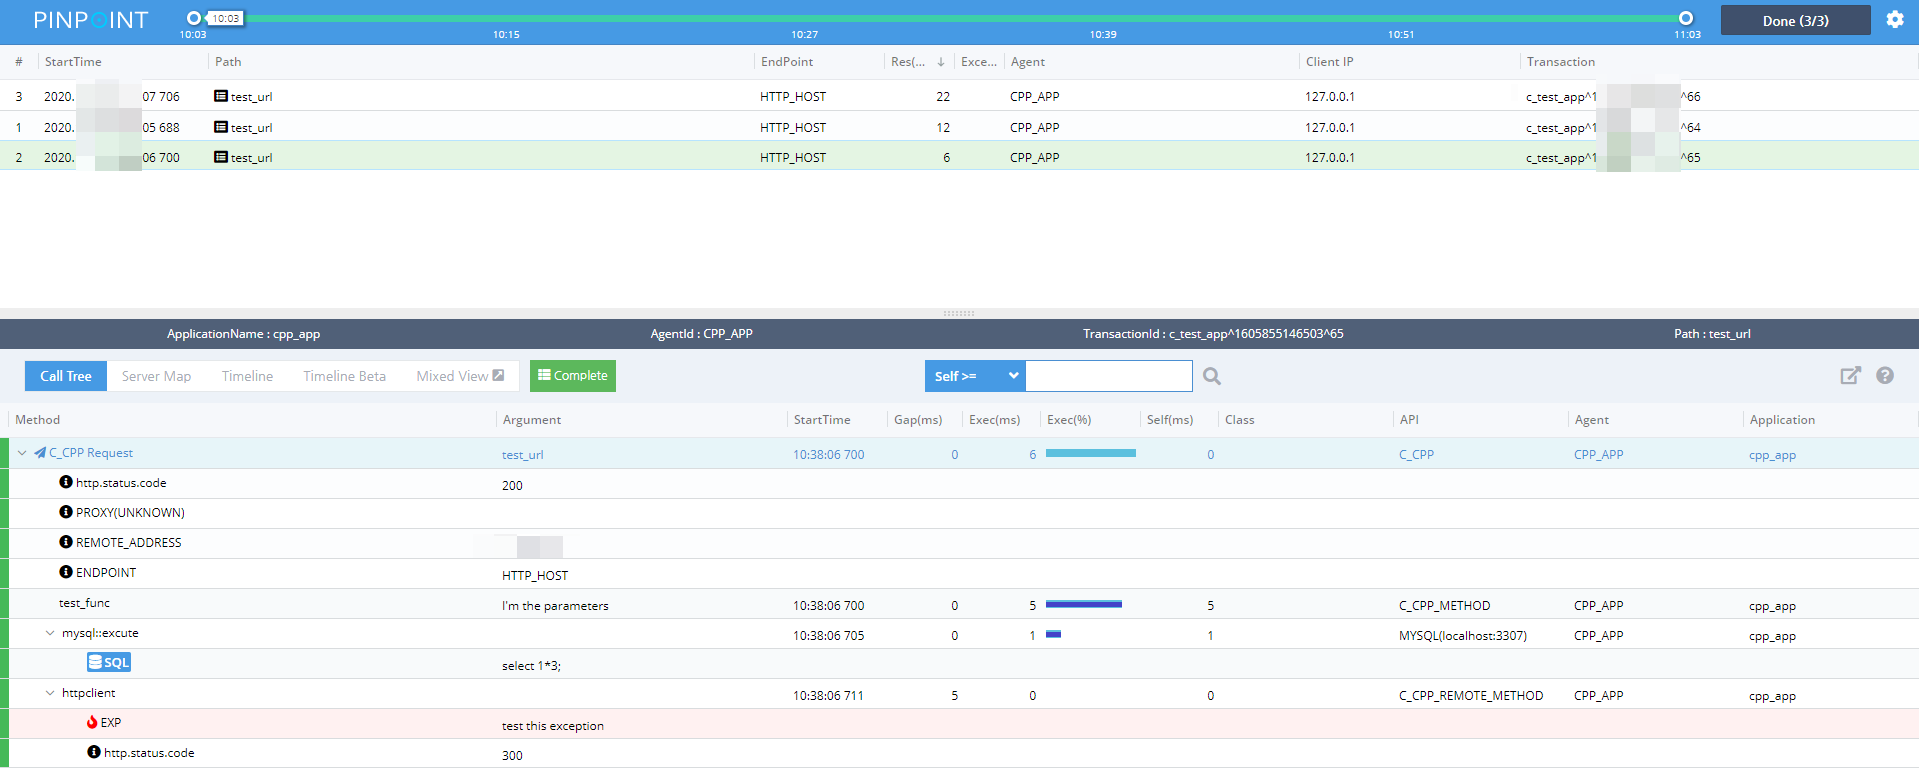Open the settings gear icon
Image resolution: width=1919 pixels, height=770 pixels.
tap(1895, 19)
